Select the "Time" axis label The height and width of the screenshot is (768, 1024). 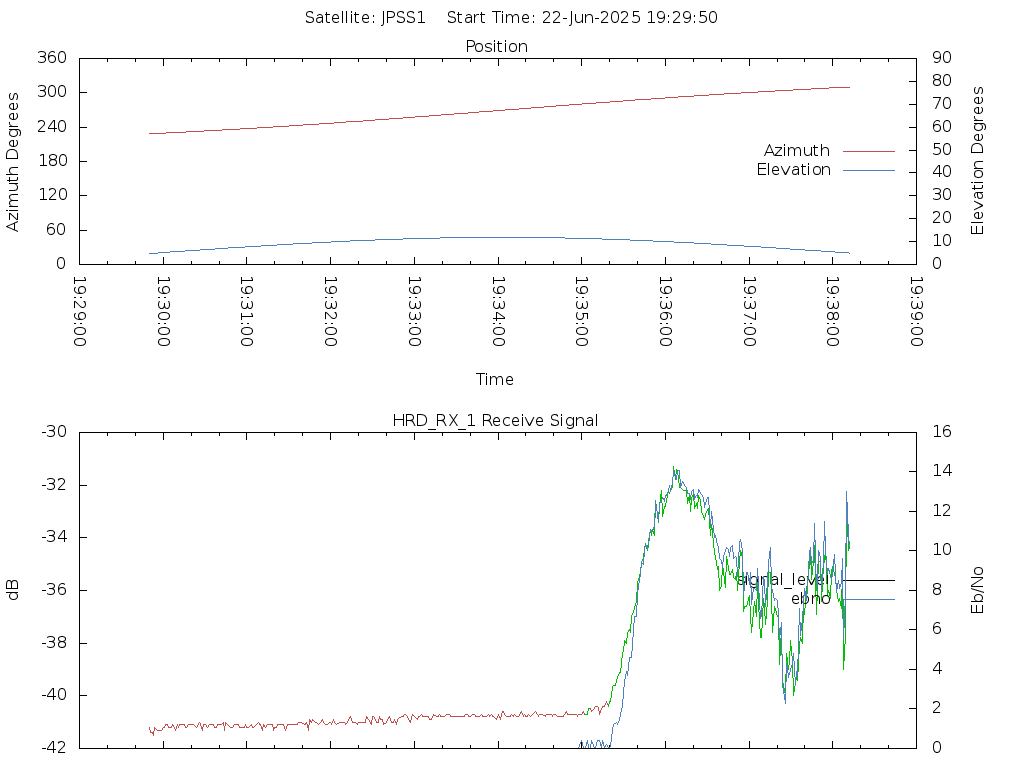[x=494, y=379]
